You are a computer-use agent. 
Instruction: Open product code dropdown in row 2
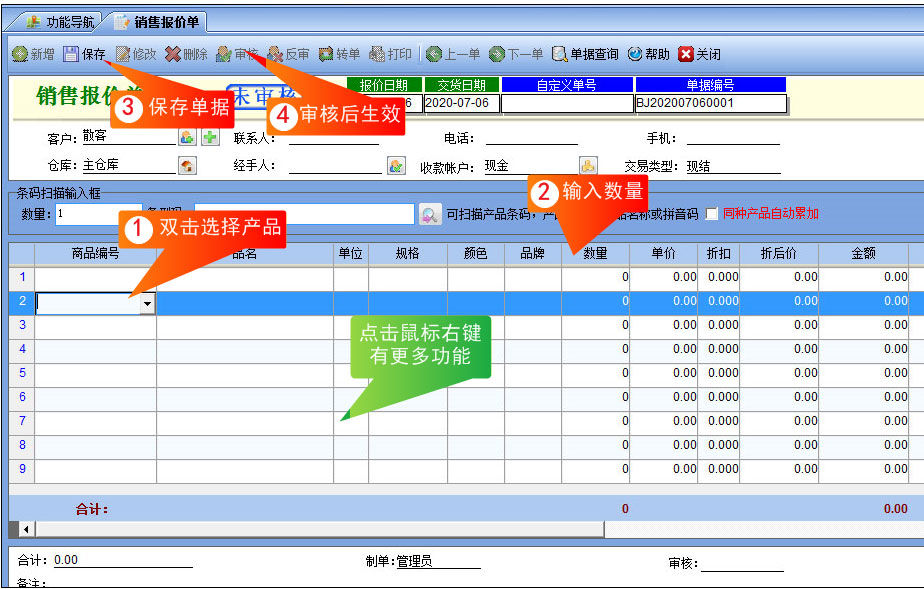click(x=147, y=303)
